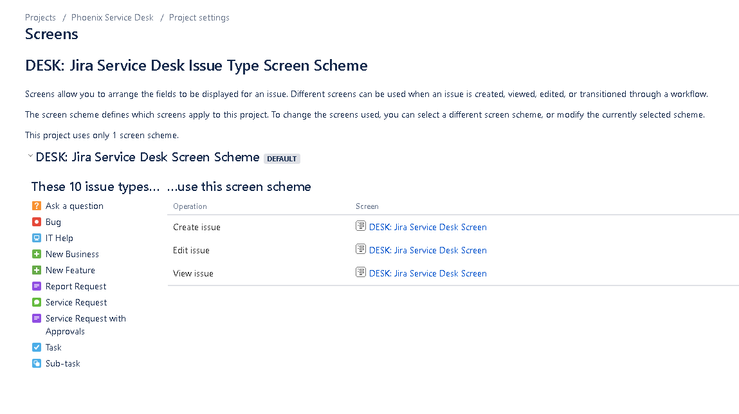Click the screen icon in Create issue row
This screenshot has width=739, height=414.
pyautogui.click(x=361, y=226)
